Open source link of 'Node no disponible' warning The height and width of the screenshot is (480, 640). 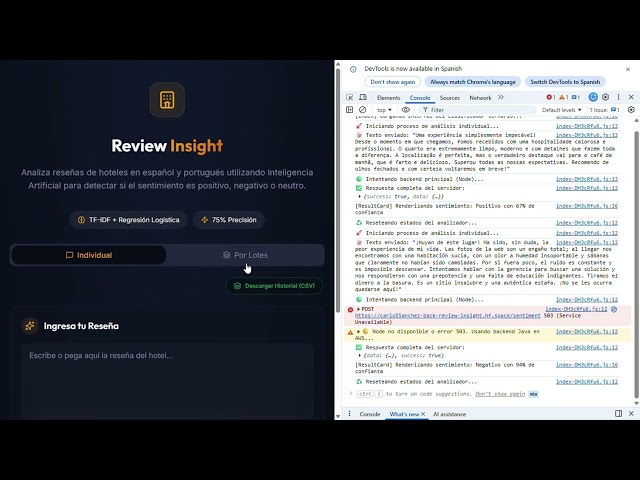(587, 331)
